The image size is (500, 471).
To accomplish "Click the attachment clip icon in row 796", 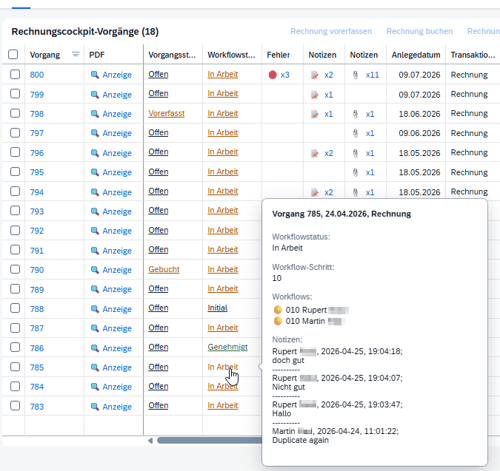I will (x=355, y=153).
